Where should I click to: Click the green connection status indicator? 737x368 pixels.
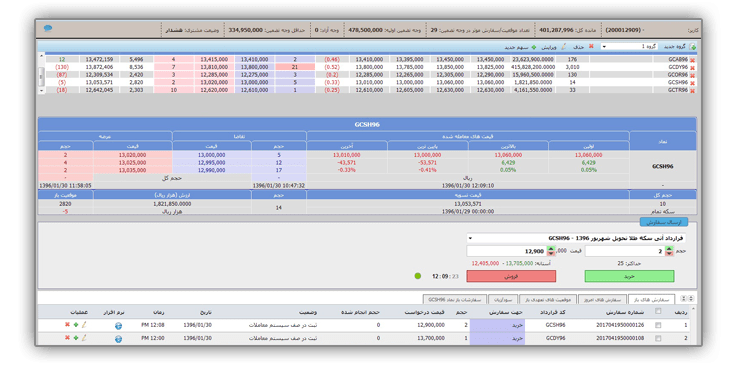(418, 276)
